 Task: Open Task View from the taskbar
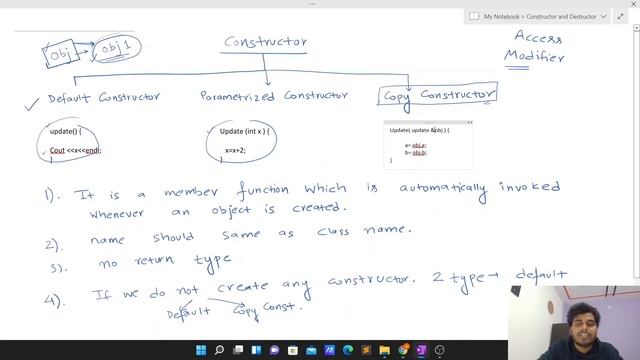[x=238, y=350]
